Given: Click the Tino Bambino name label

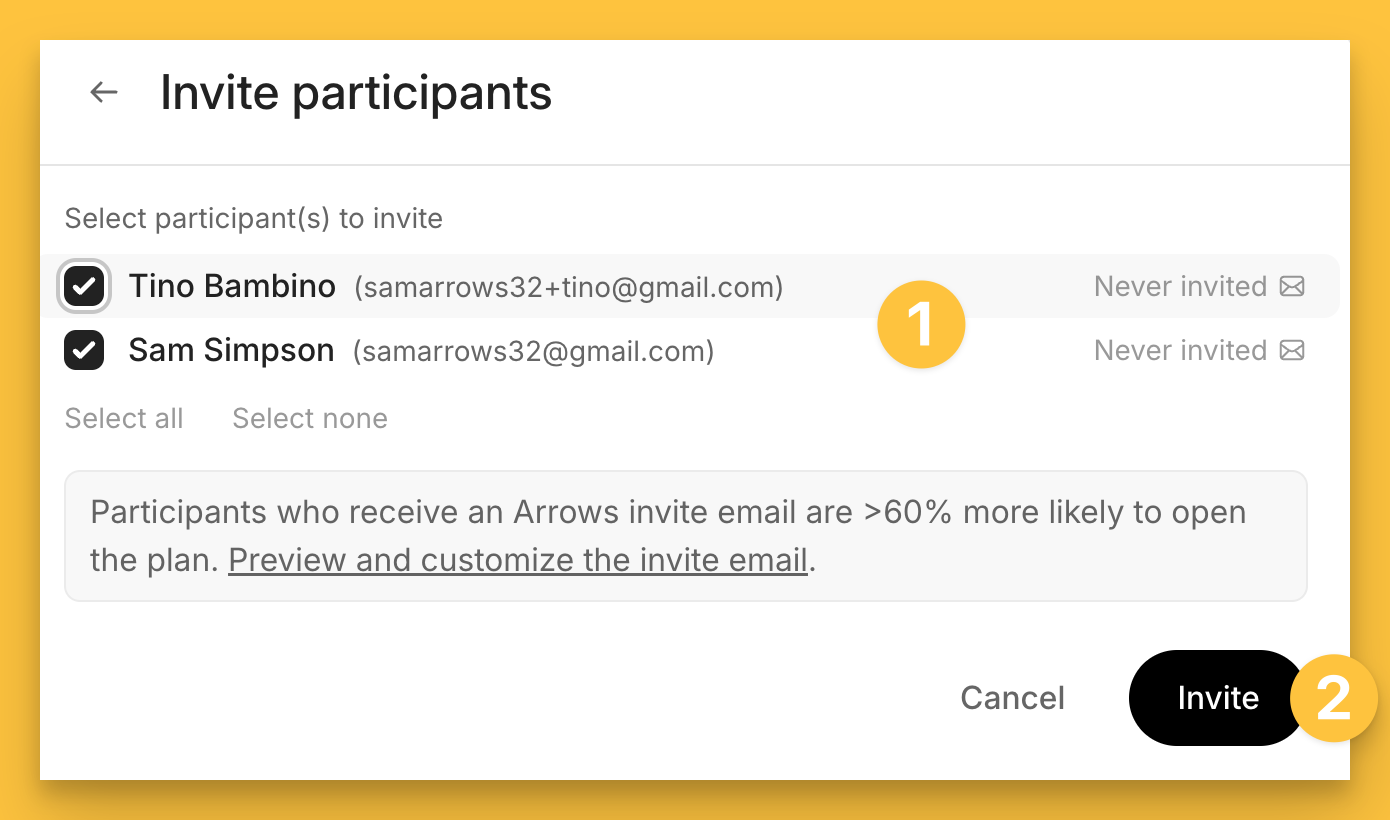Looking at the screenshot, I should pyautogui.click(x=232, y=287).
